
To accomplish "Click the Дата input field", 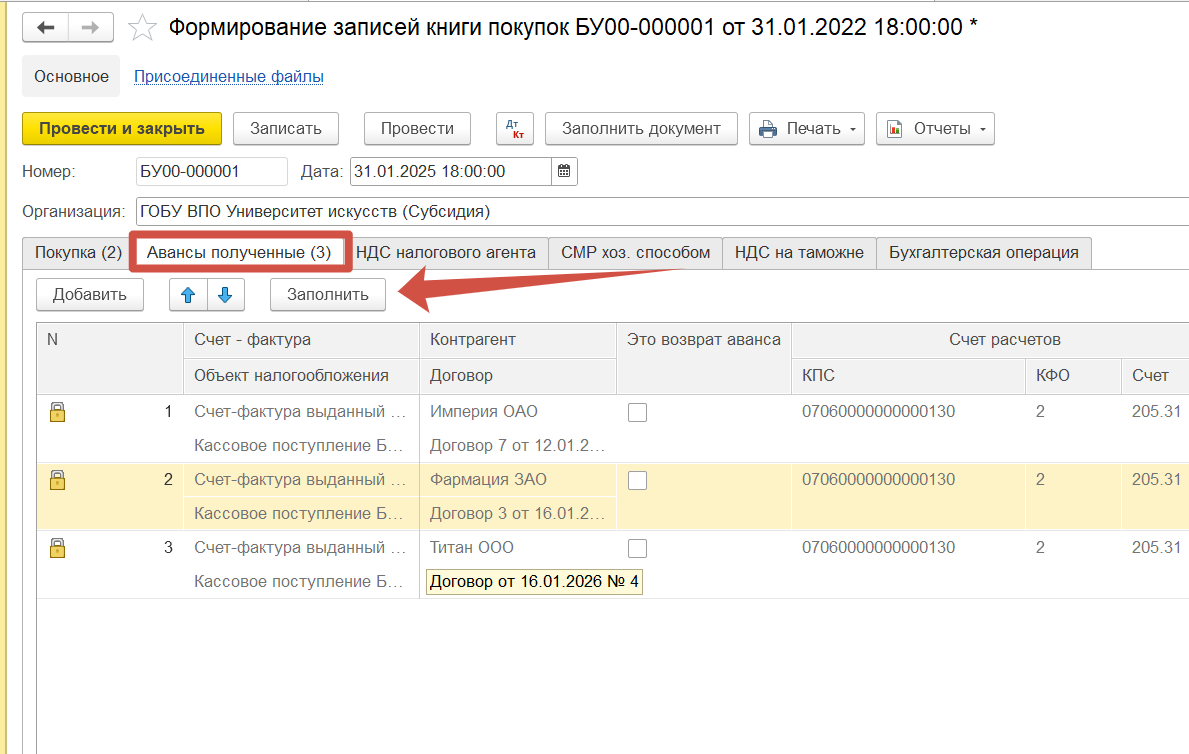I will (450, 171).
